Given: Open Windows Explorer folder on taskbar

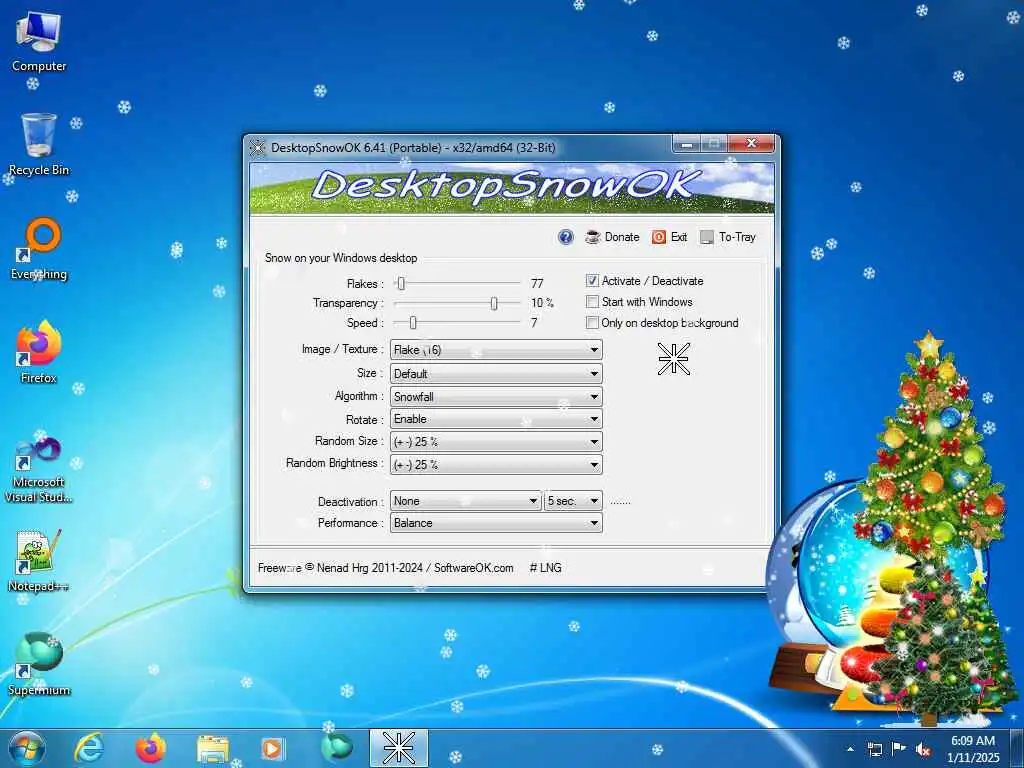Looking at the screenshot, I should click(213, 749).
